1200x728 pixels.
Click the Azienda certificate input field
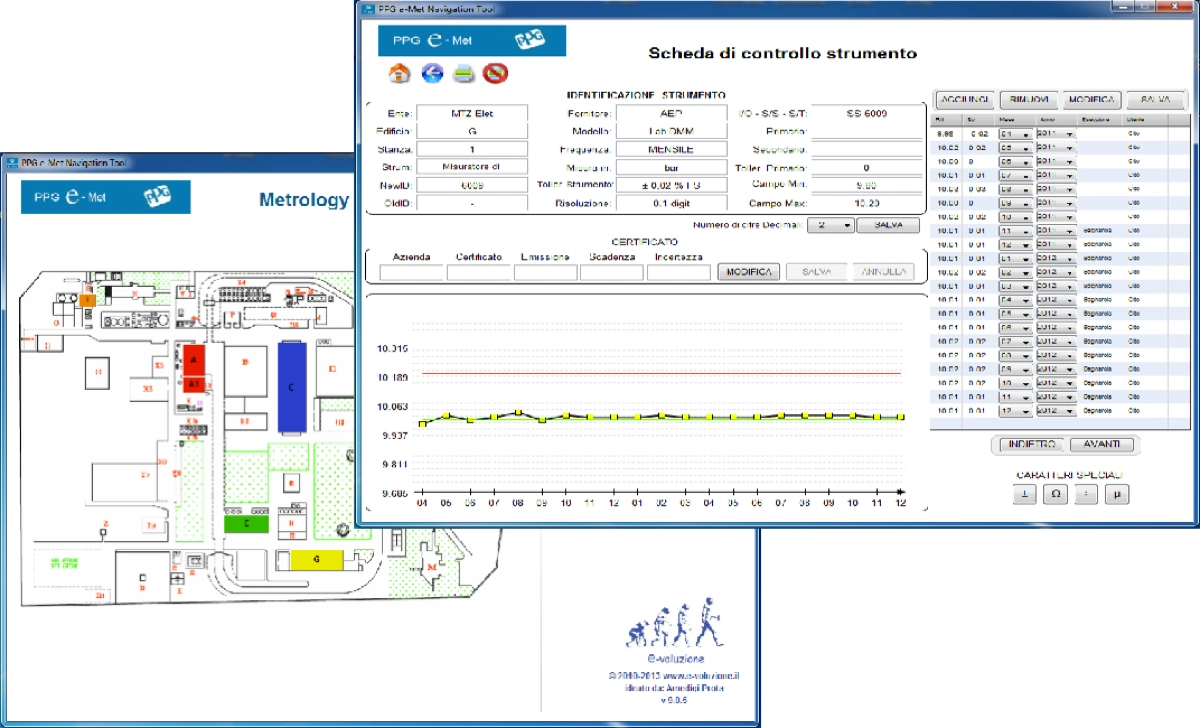[411, 272]
